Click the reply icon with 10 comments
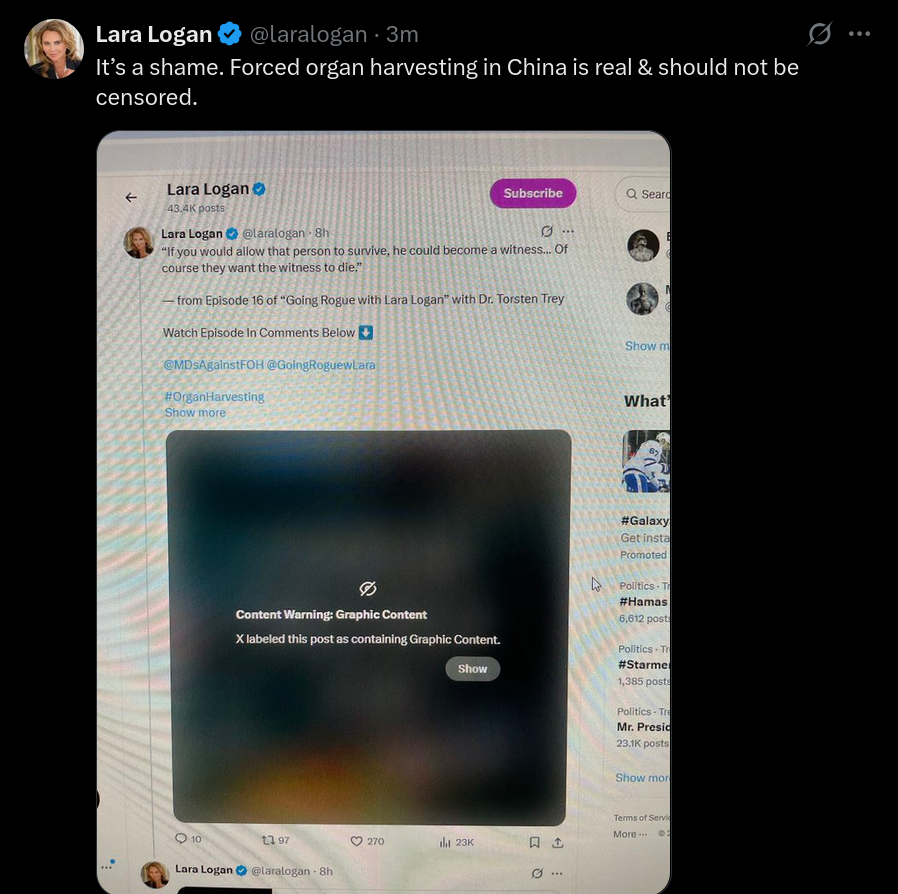The image size is (898, 894). point(181,838)
